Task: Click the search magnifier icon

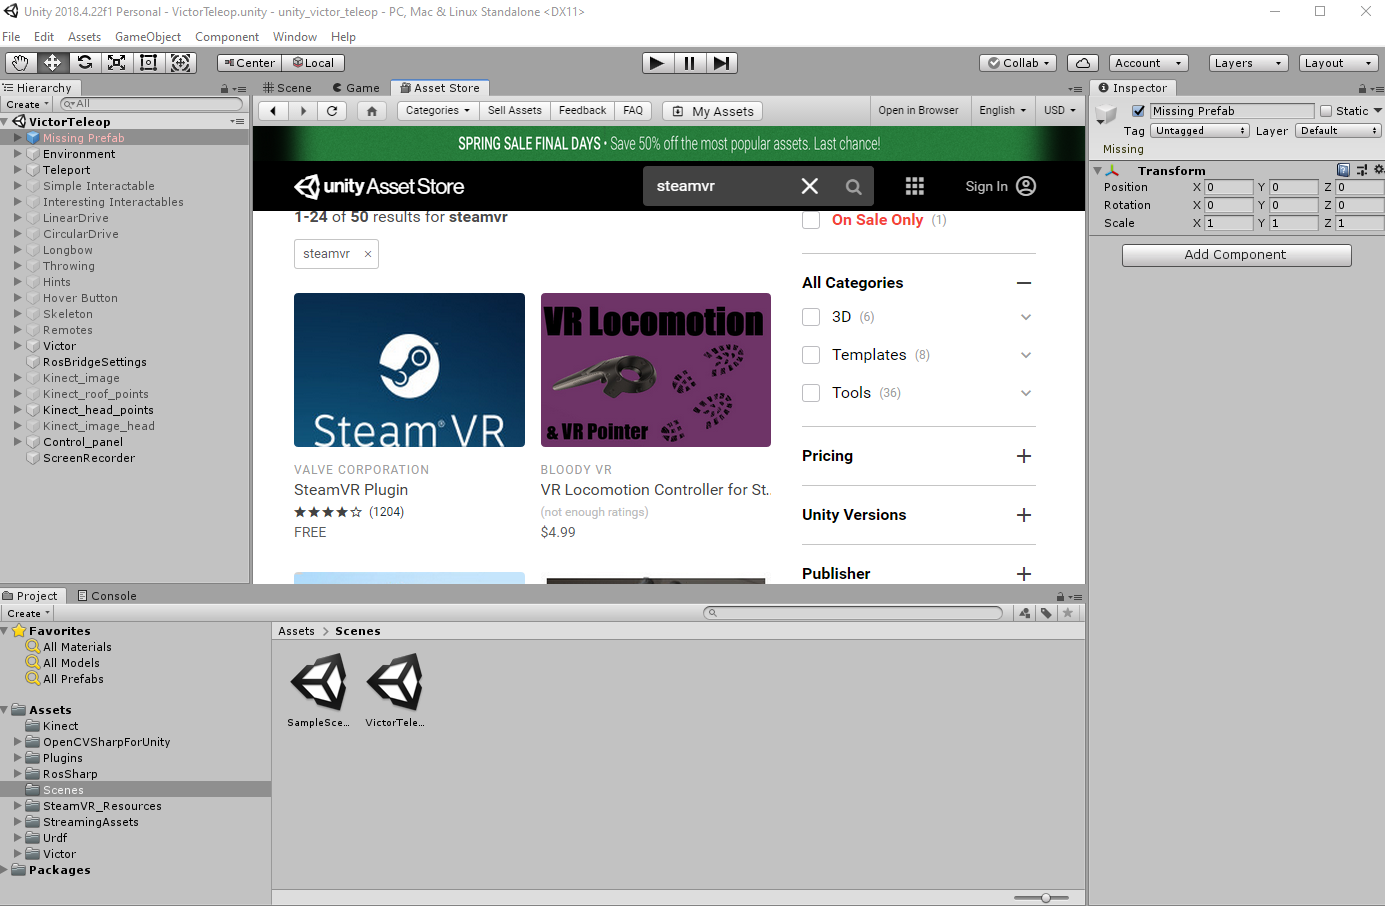Action: [x=853, y=187]
